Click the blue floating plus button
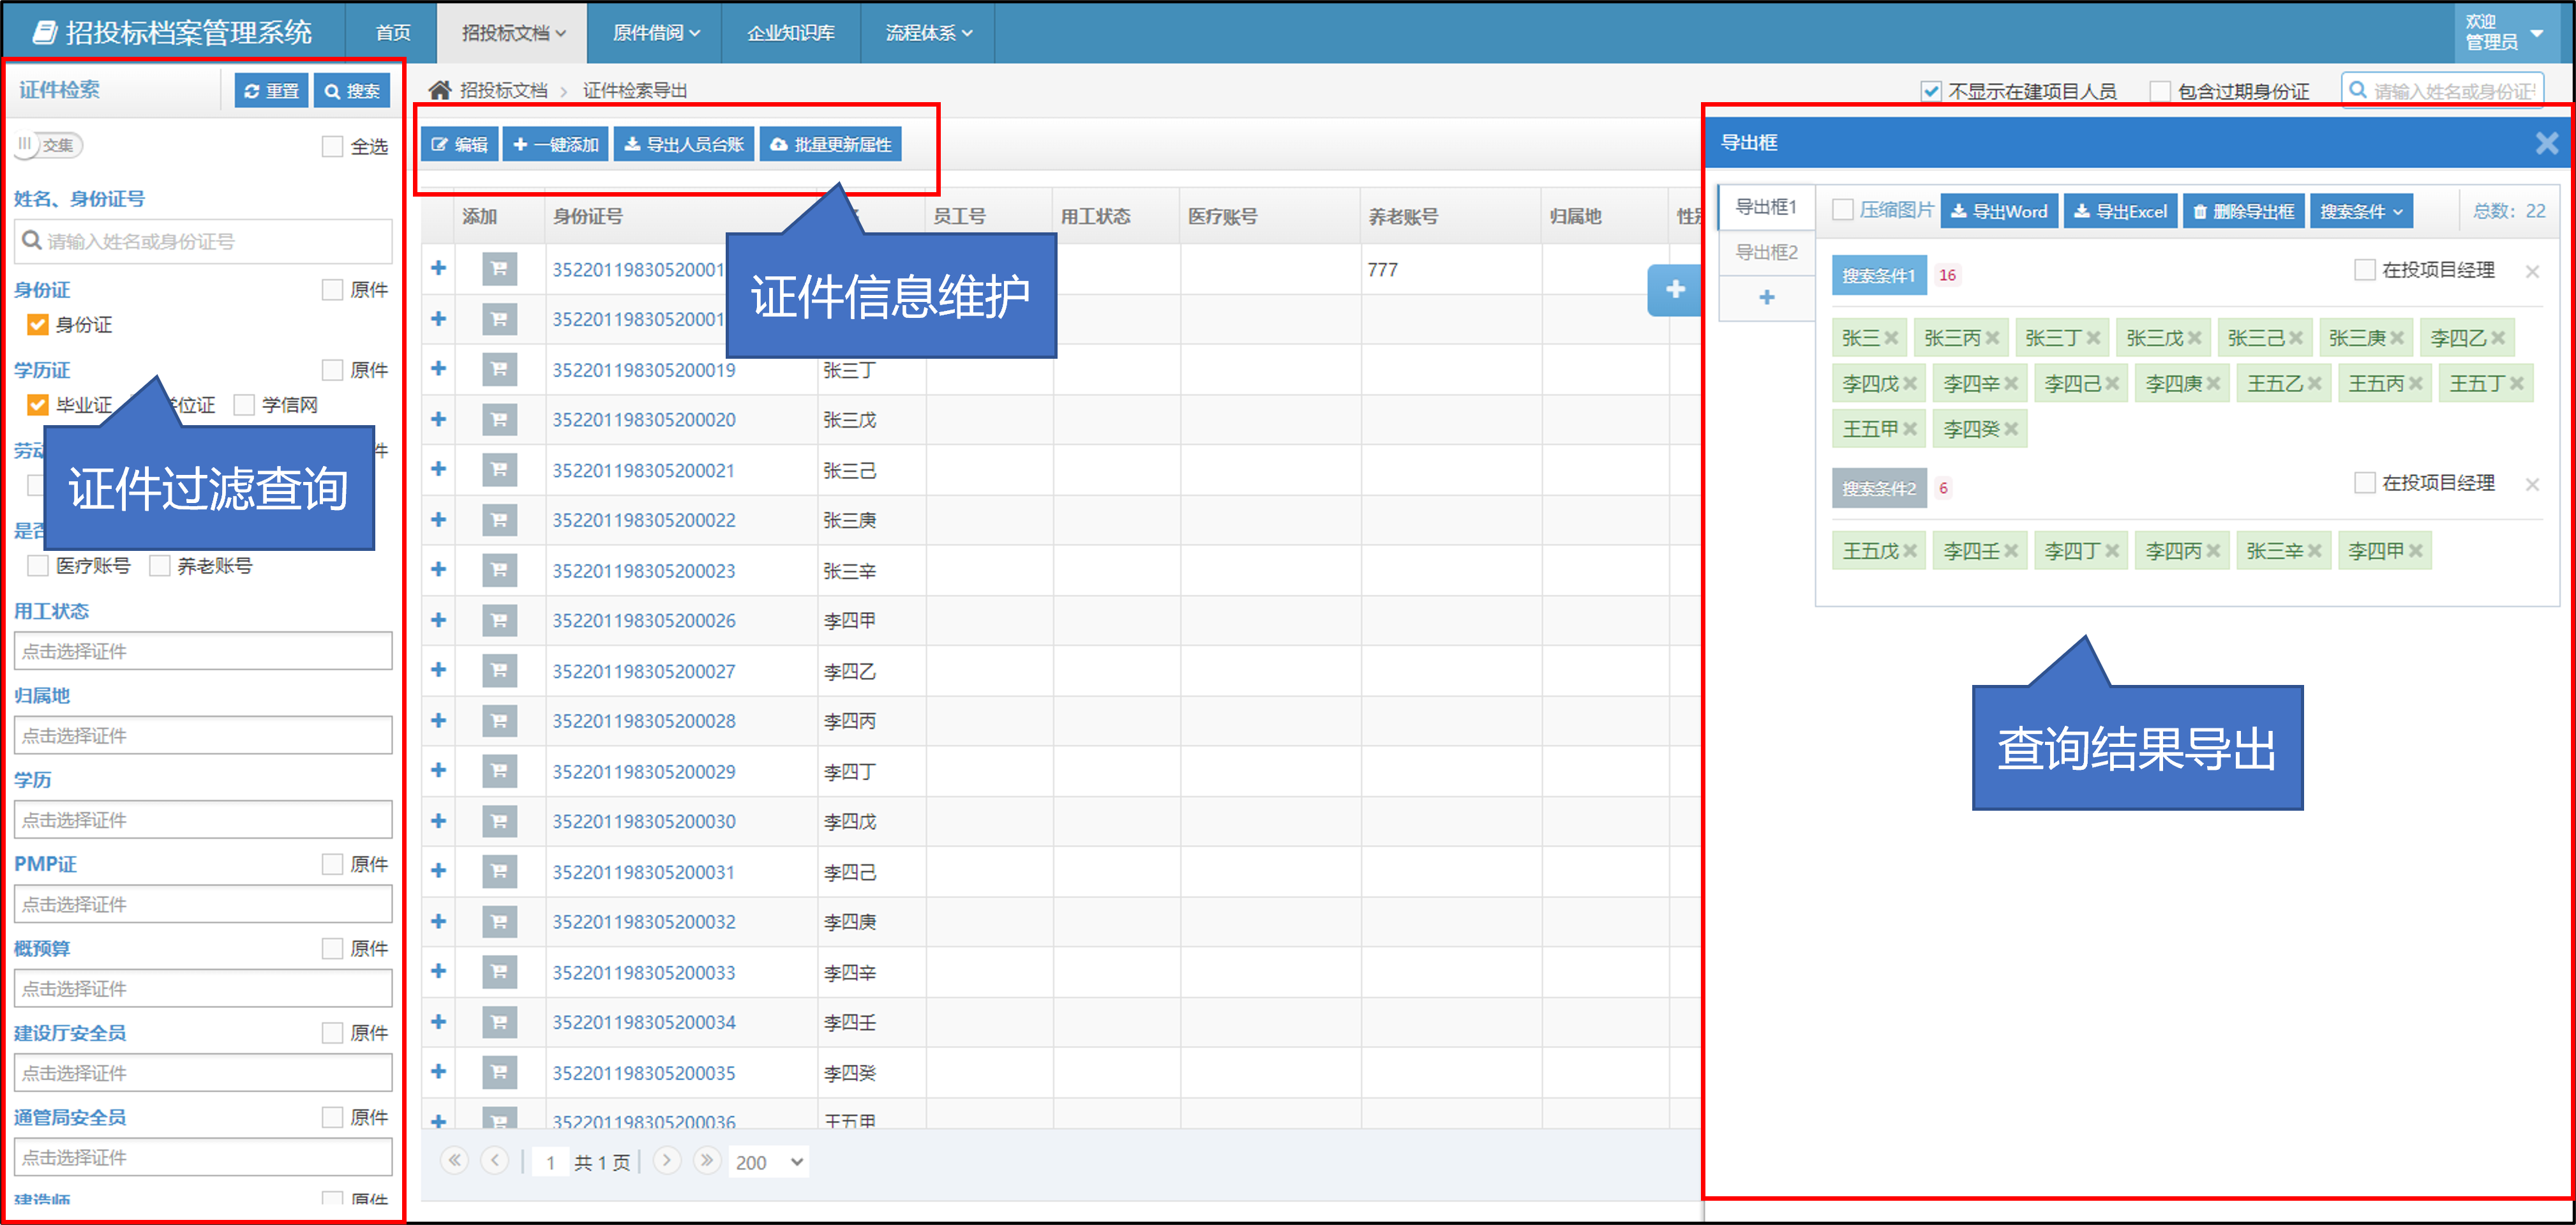Screen dimensions: 2576x1225 click(x=1675, y=290)
